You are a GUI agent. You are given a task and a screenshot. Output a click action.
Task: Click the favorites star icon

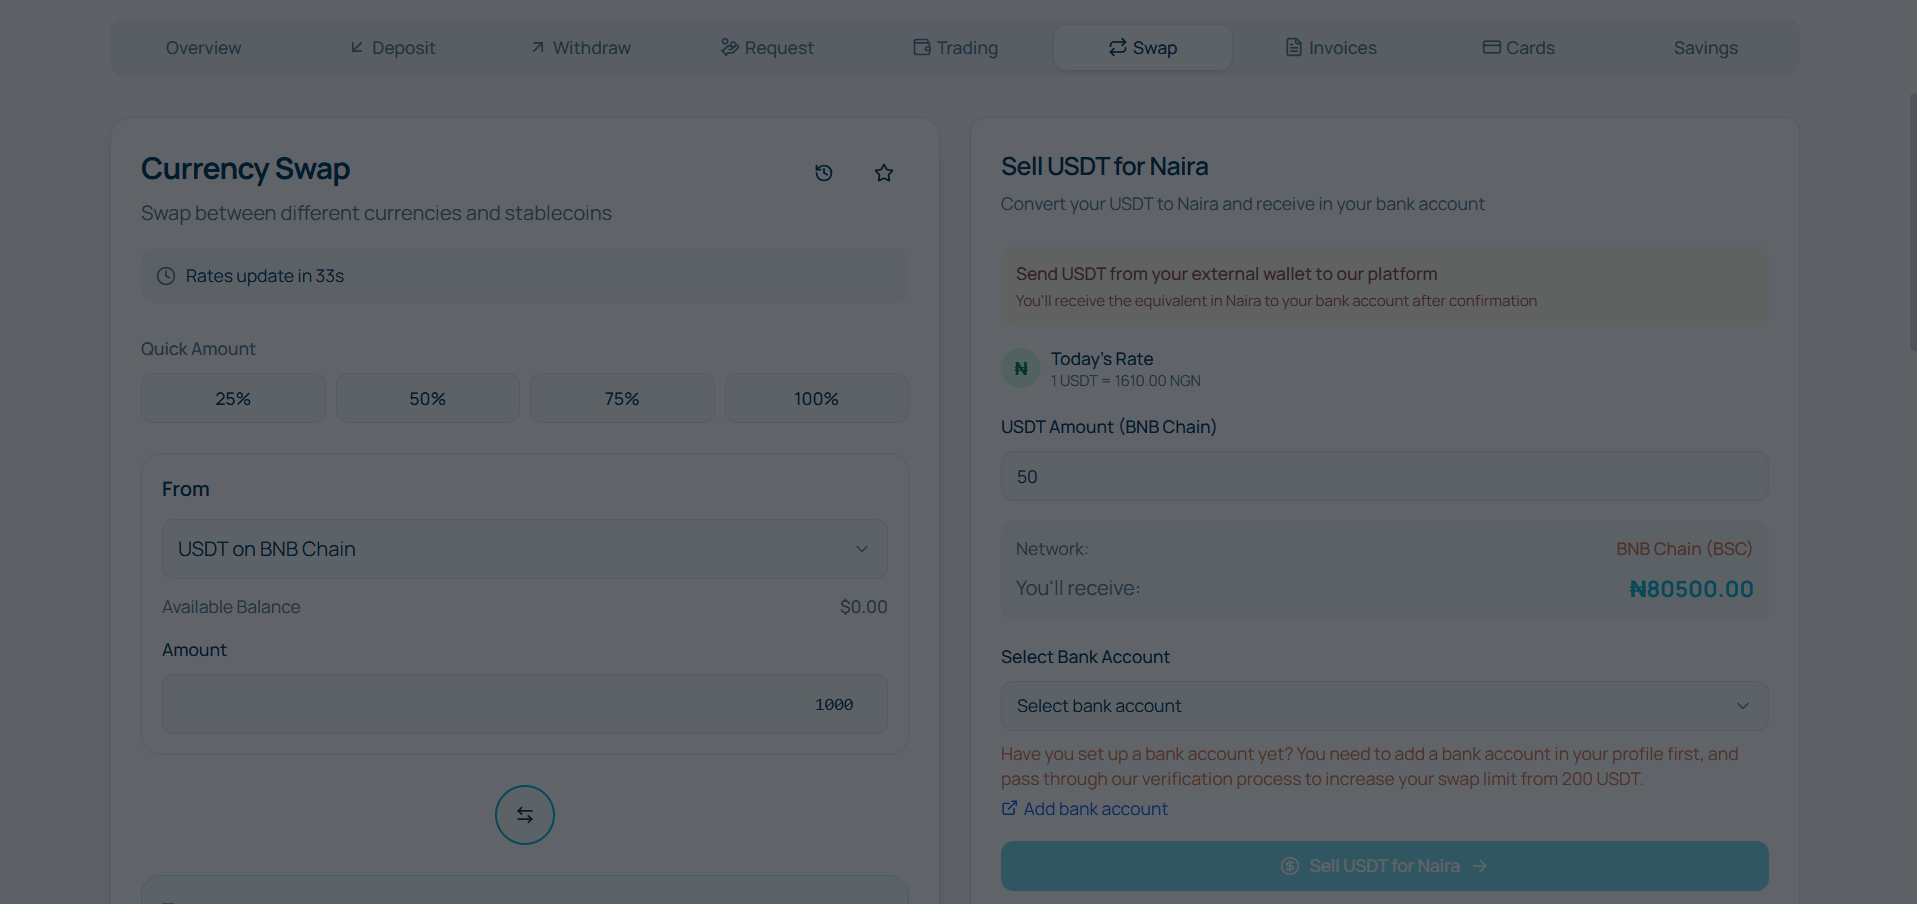pyautogui.click(x=884, y=173)
